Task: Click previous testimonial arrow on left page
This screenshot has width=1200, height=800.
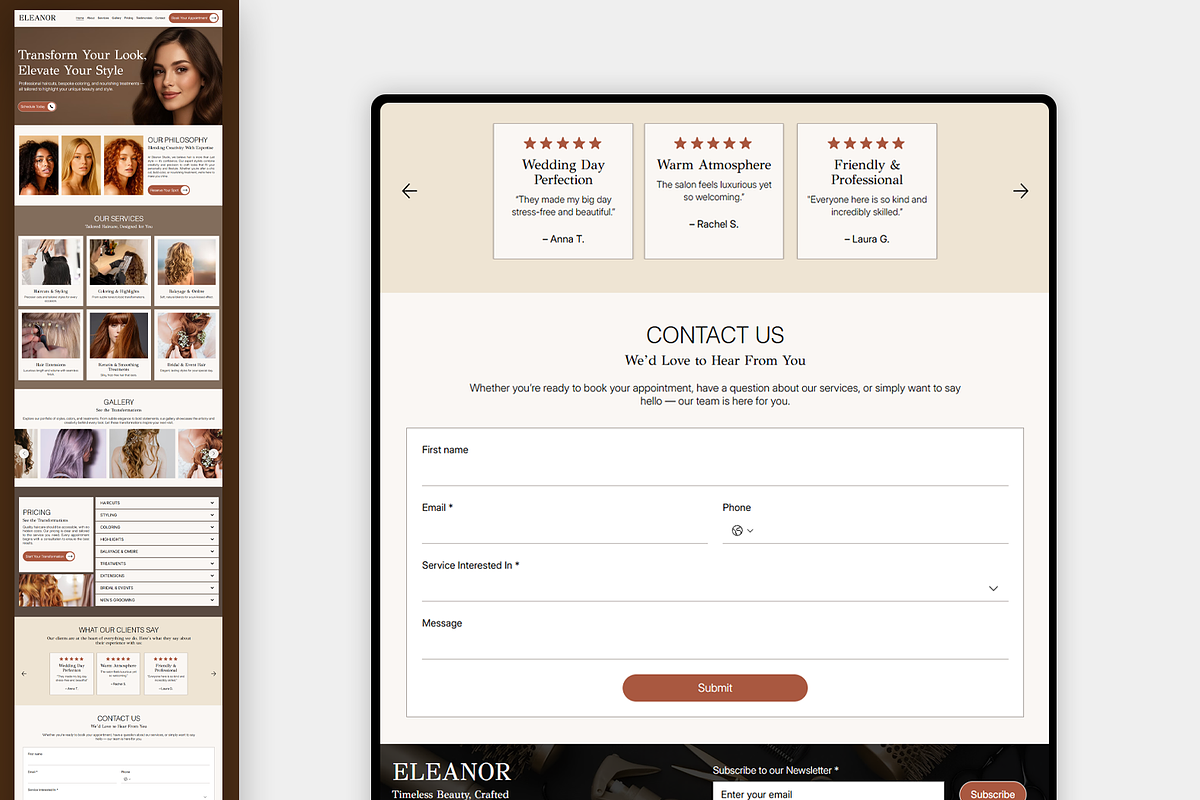Action: click(24, 674)
